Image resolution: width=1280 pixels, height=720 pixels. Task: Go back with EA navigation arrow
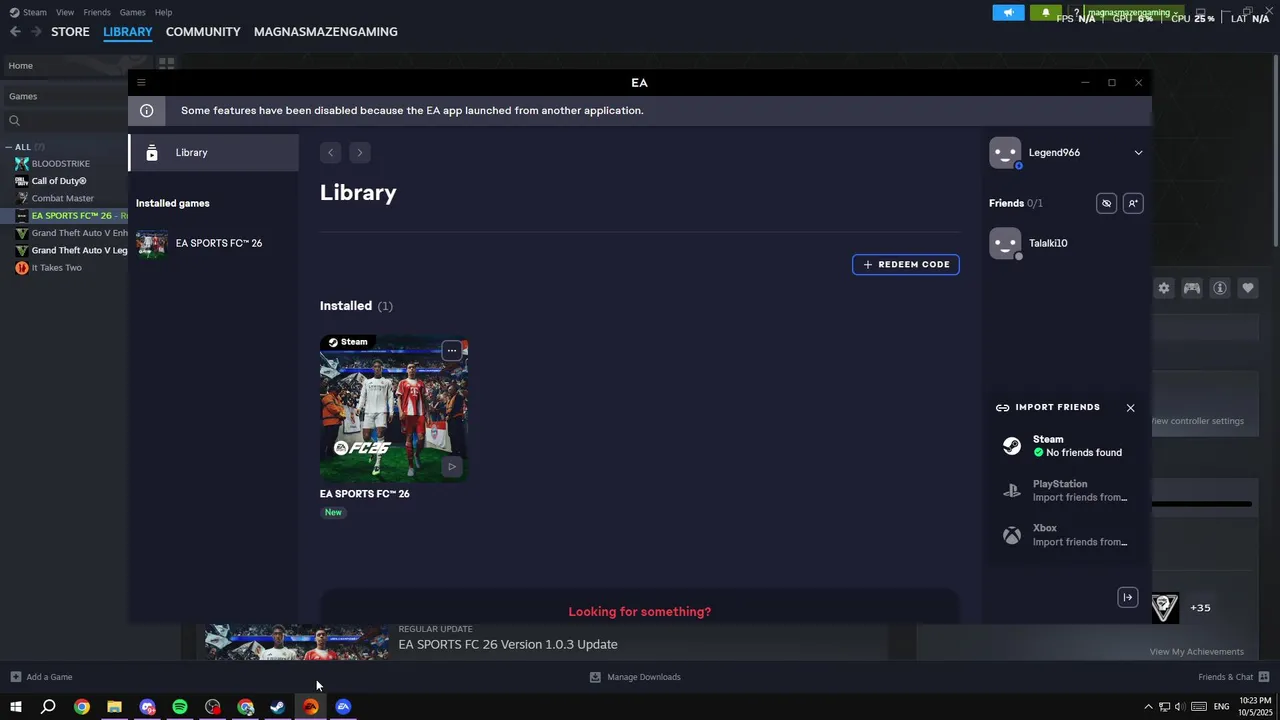(331, 153)
